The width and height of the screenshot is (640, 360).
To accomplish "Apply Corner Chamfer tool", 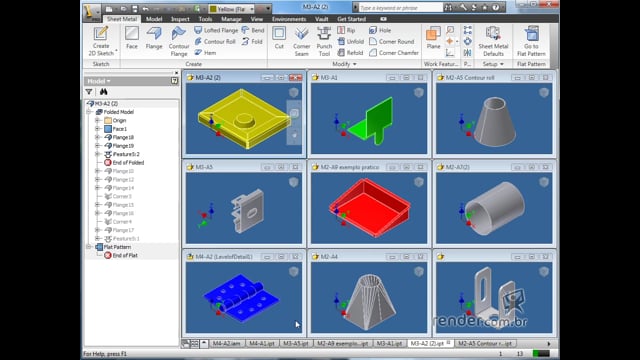I will [x=394, y=53].
